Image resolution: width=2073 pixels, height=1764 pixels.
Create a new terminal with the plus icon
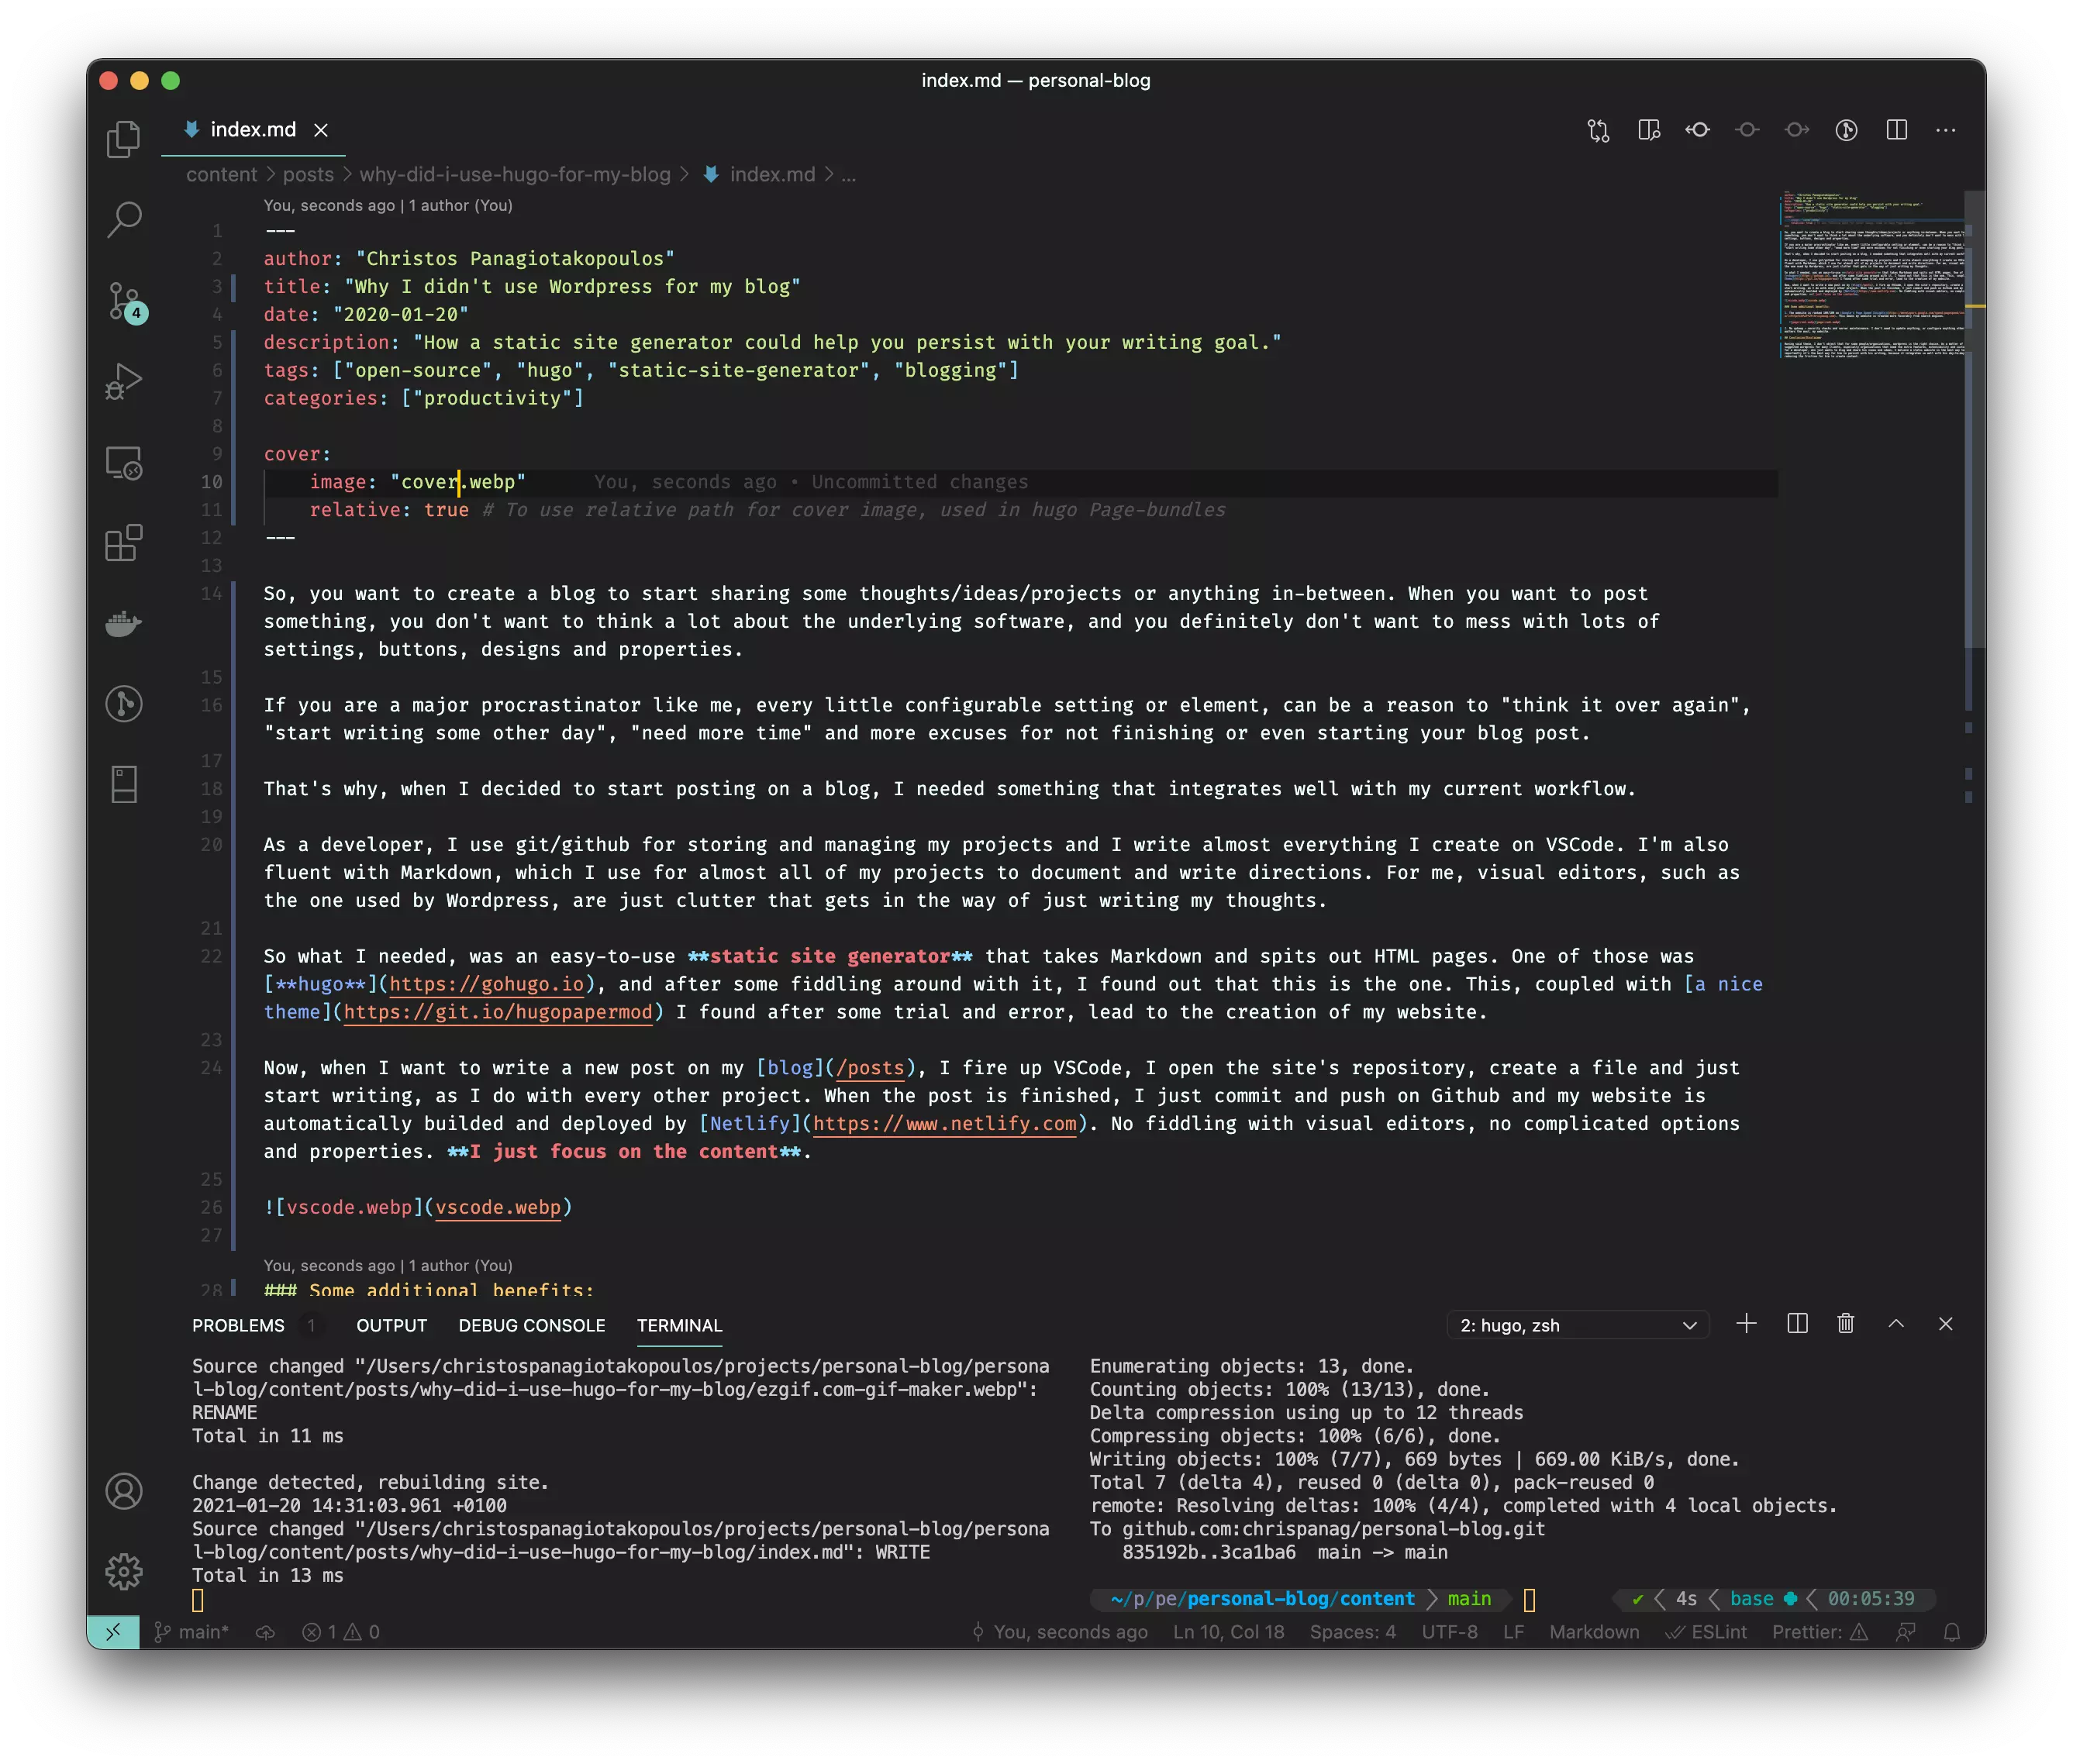[x=1747, y=1324]
